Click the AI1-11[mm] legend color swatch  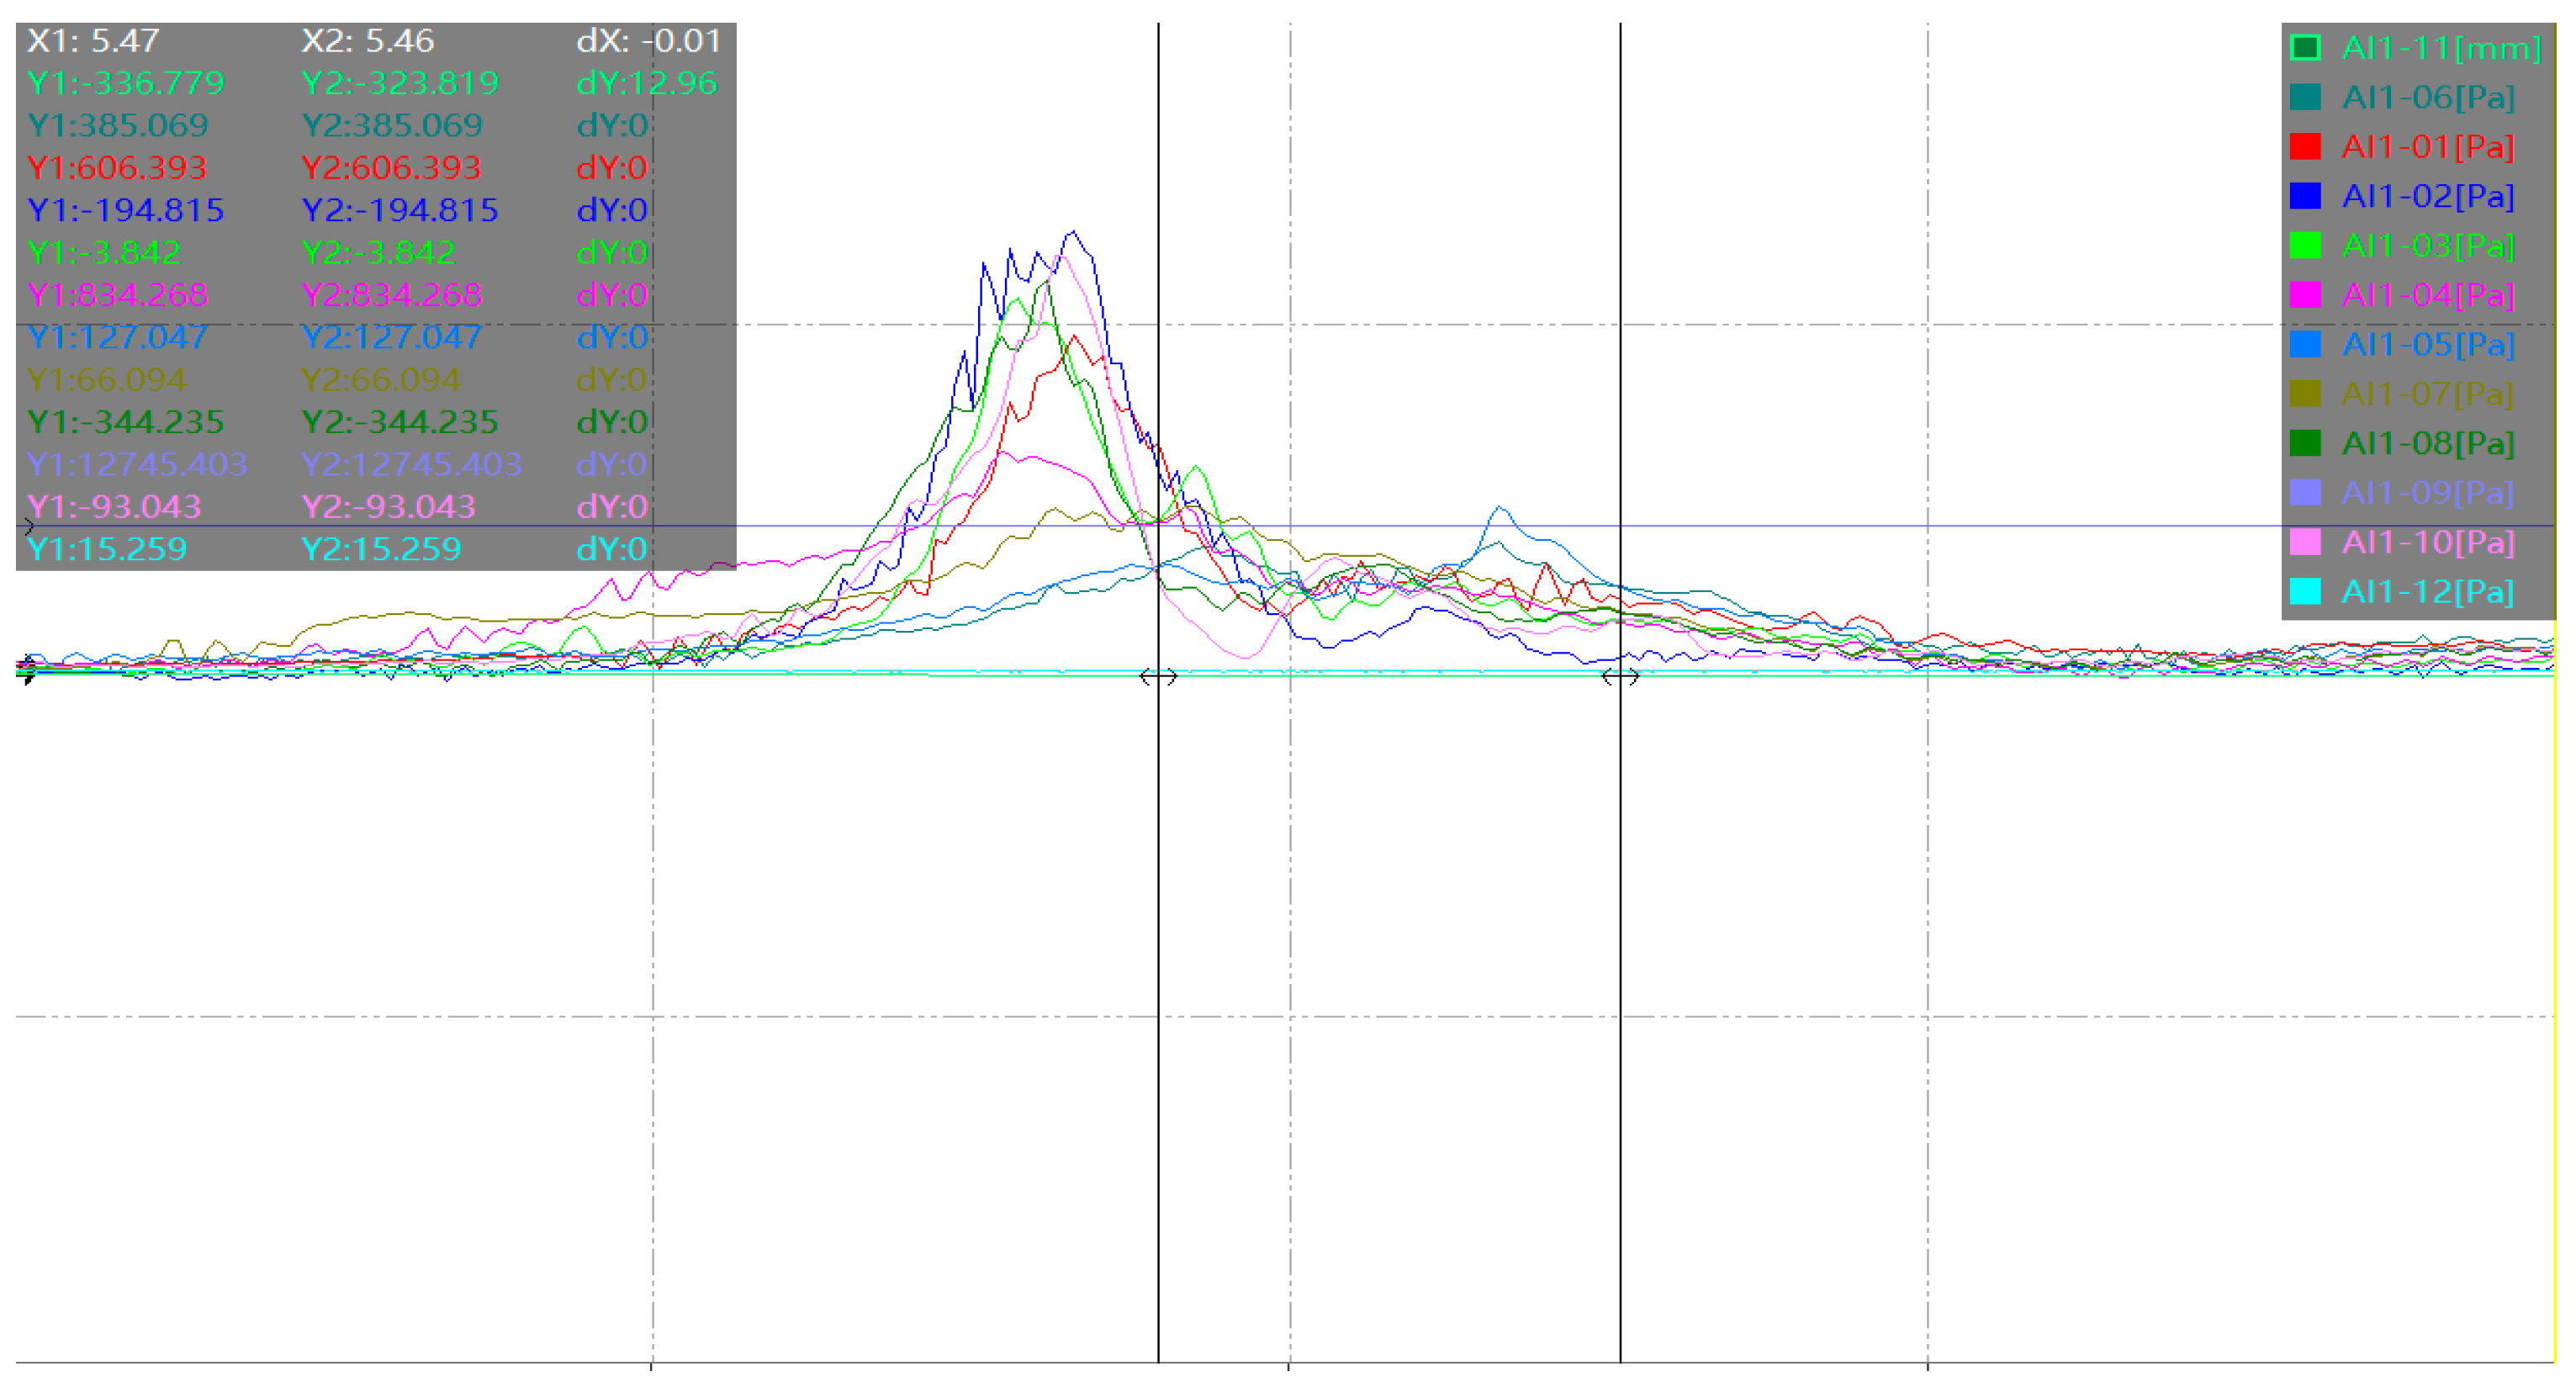(2304, 47)
